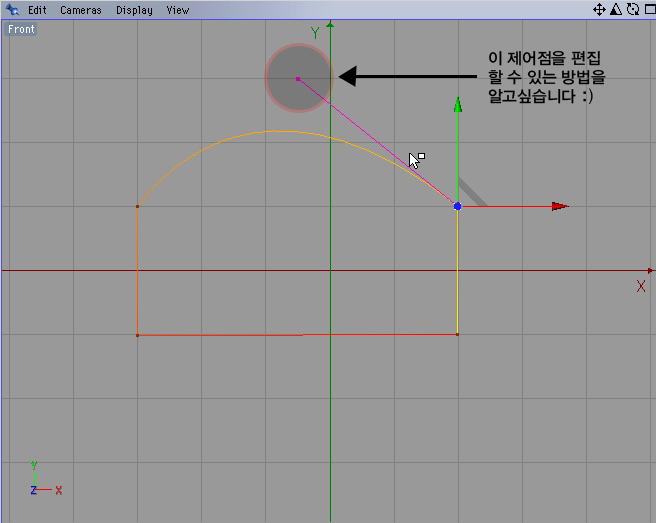
Task: Select the blue selected spline point
Action: pyautogui.click(x=457, y=206)
